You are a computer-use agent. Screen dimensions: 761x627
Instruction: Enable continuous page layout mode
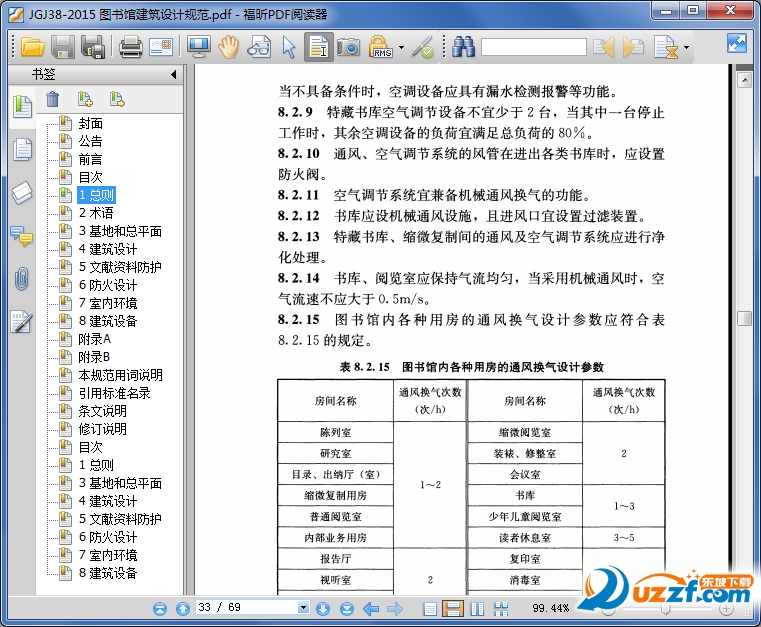tap(453, 608)
